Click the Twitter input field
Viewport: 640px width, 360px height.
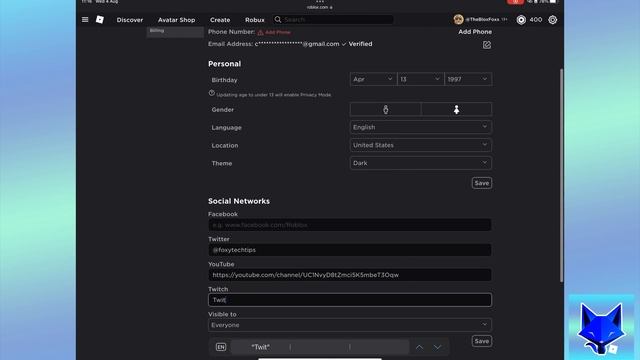(x=350, y=250)
